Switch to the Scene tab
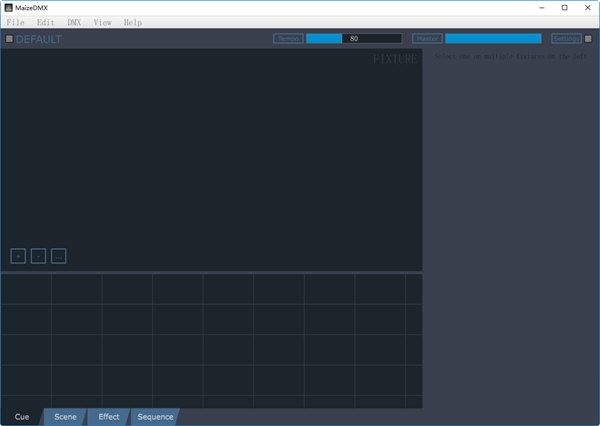600x426 pixels. tap(65, 417)
